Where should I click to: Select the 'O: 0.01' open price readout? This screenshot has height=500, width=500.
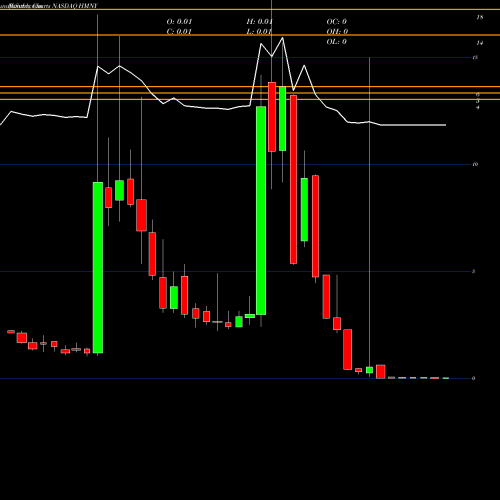[x=179, y=22]
